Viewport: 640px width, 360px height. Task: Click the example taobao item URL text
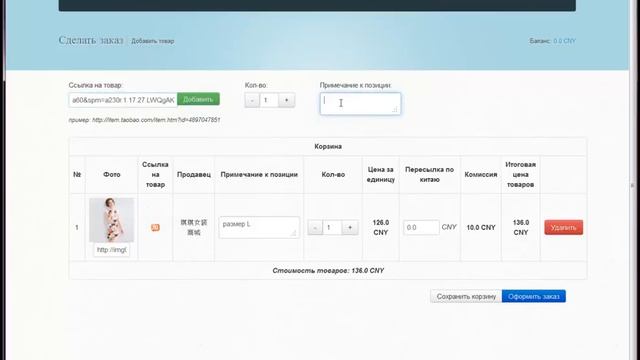[x=156, y=120]
